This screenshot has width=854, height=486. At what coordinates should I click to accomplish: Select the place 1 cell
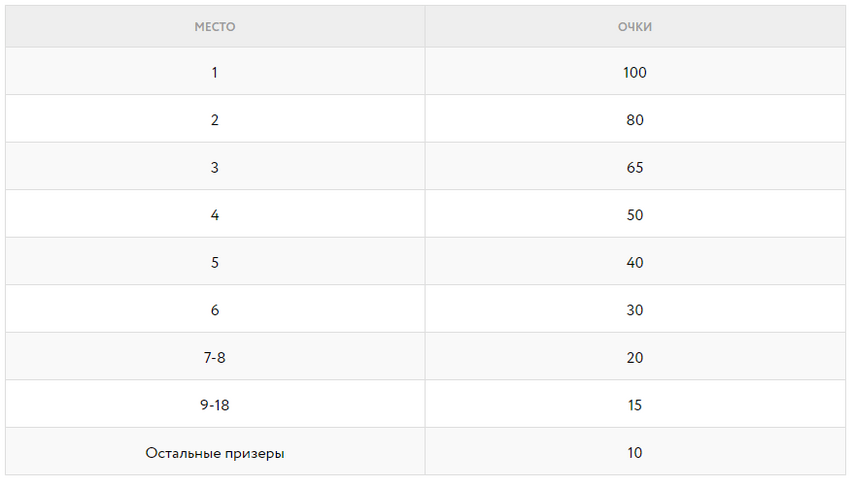215,71
